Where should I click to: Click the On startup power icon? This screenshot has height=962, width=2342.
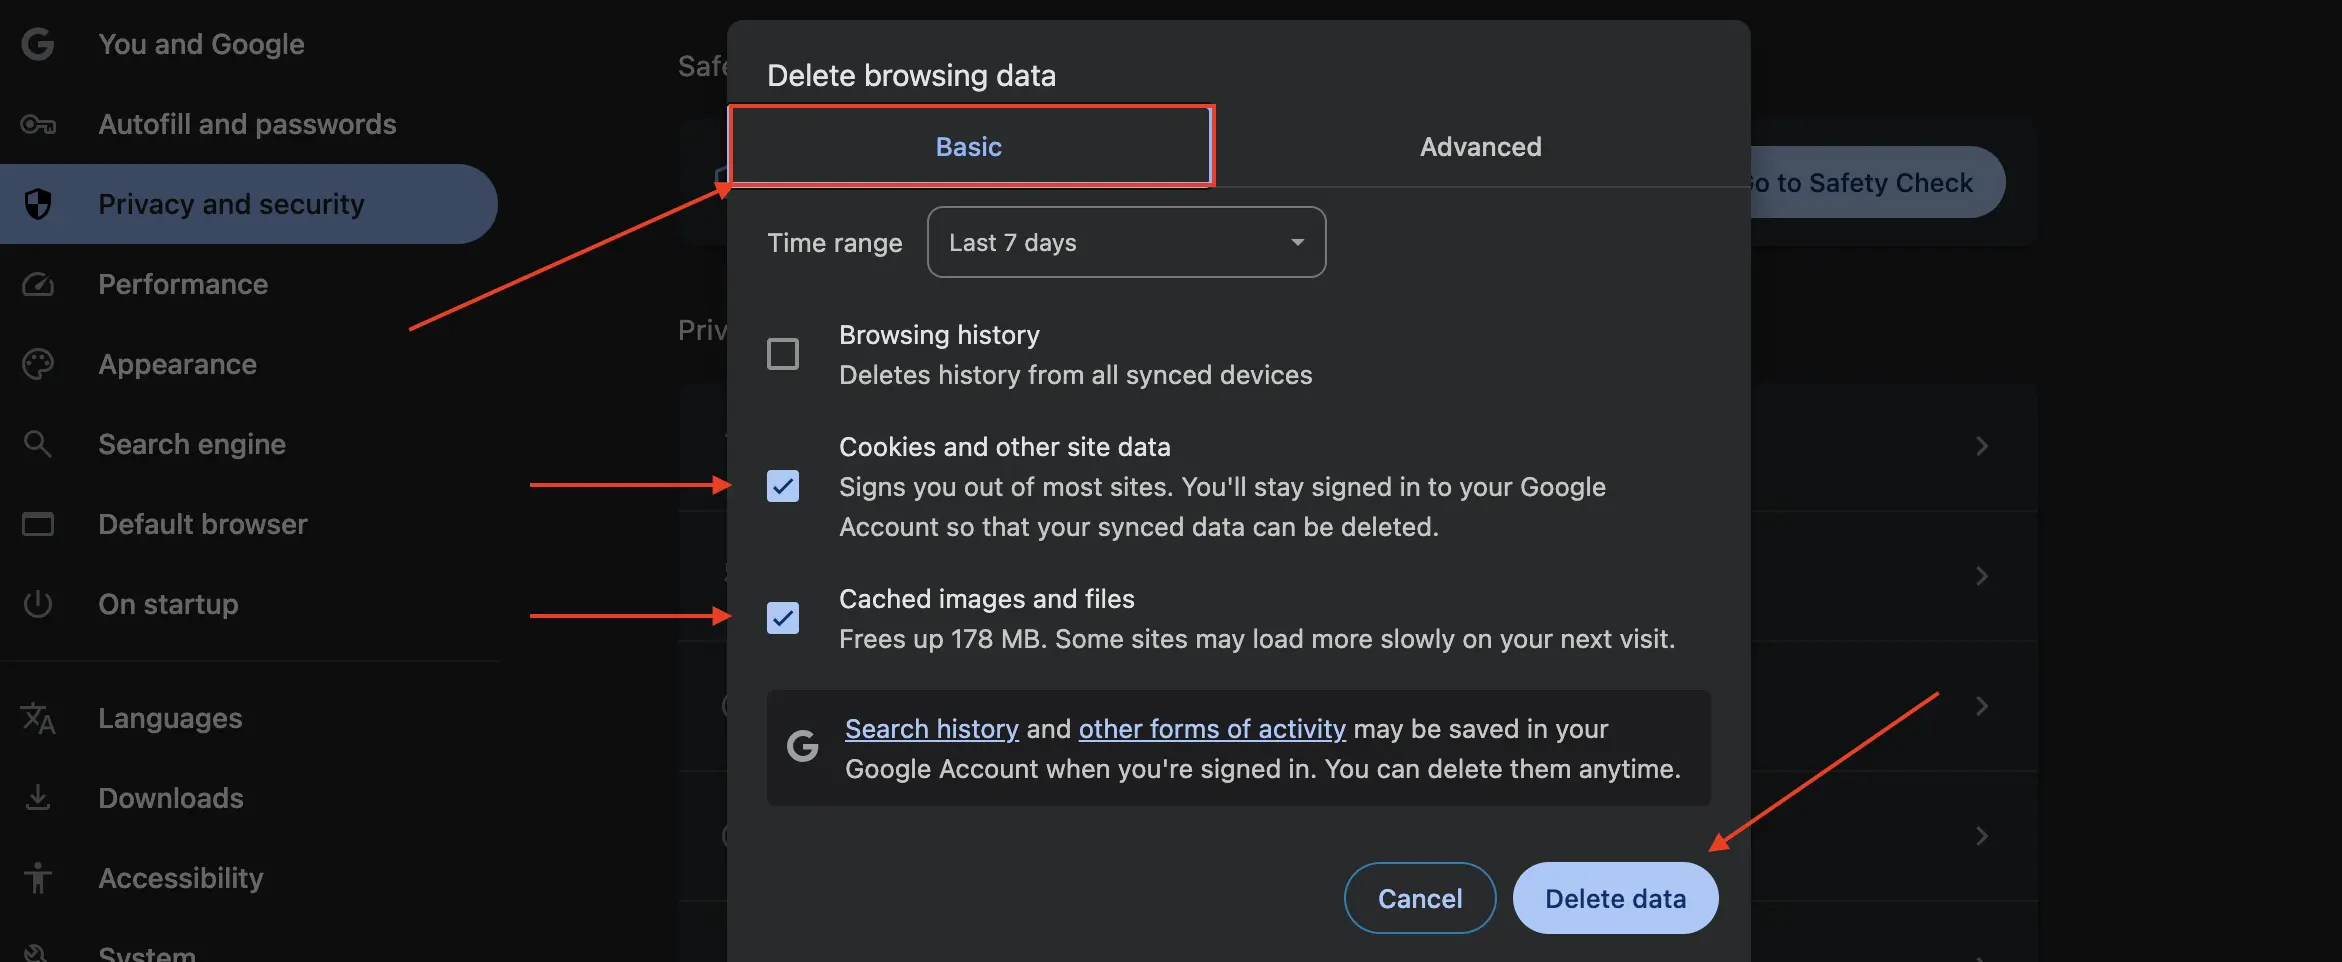[38, 603]
